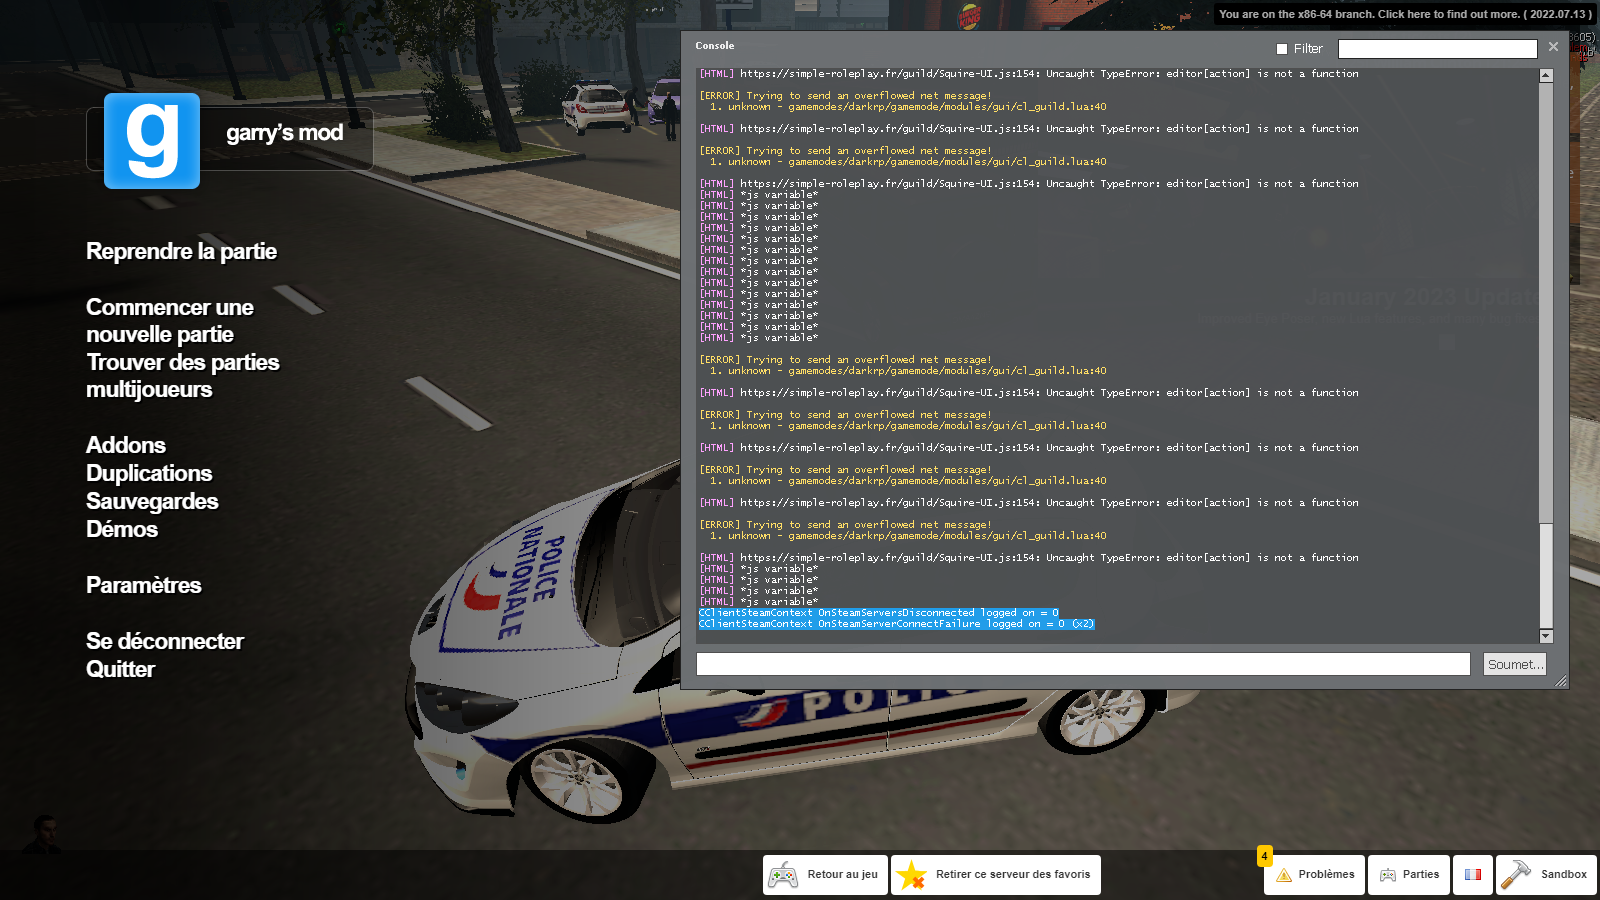Screen dimensions: 1600x900
Task: Open the Duplications menu item
Action: coord(149,473)
